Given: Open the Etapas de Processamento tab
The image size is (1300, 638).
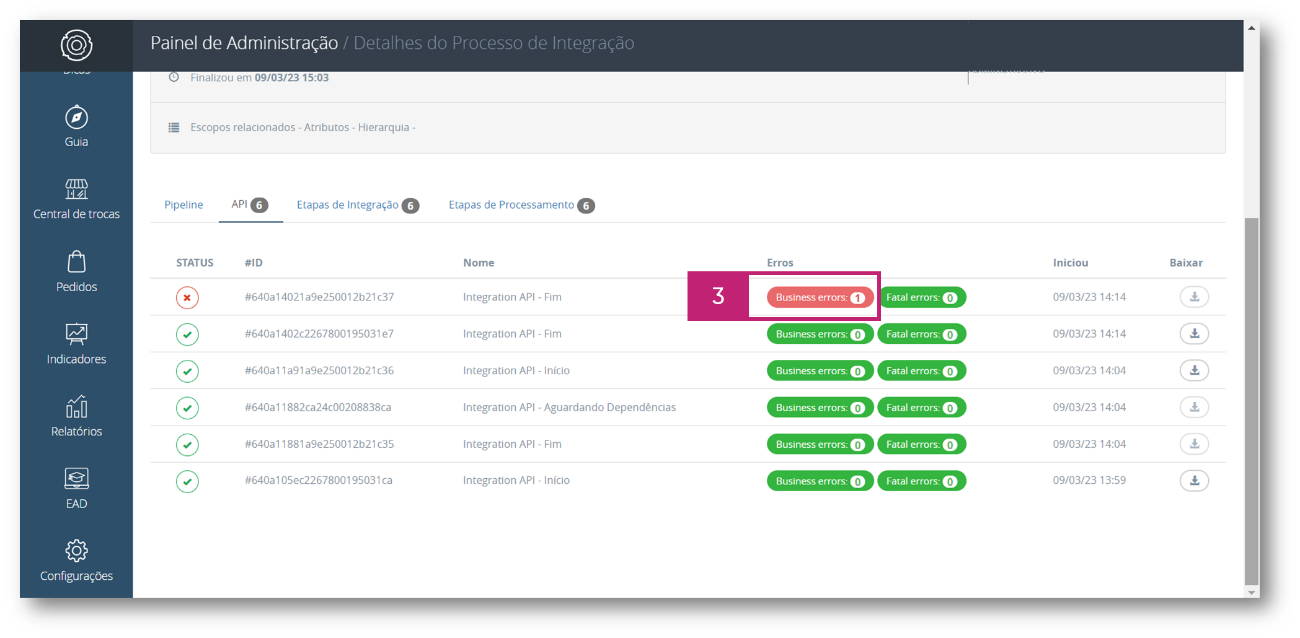Looking at the screenshot, I should (521, 205).
